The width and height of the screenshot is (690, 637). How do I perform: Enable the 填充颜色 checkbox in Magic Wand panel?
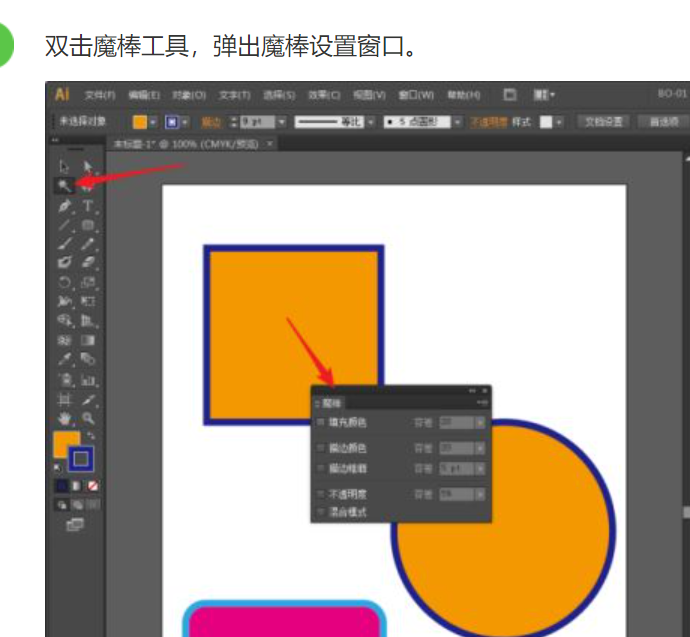(321, 422)
